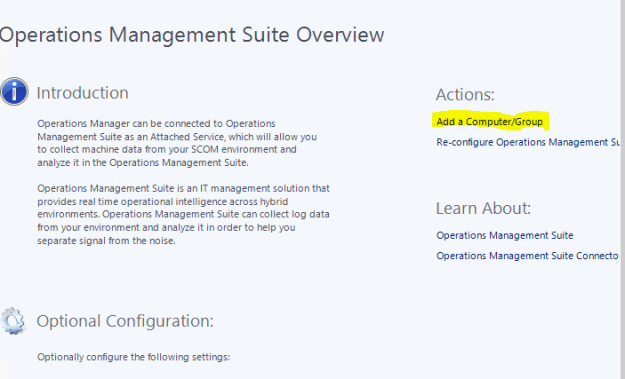Open Operations Management Suite learn-about link

[x=505, y=235]
